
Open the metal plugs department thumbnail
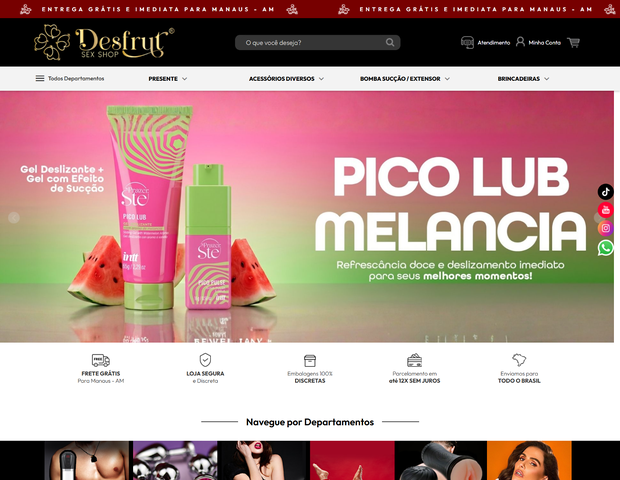pyautogui.click(x=175, y=461)
